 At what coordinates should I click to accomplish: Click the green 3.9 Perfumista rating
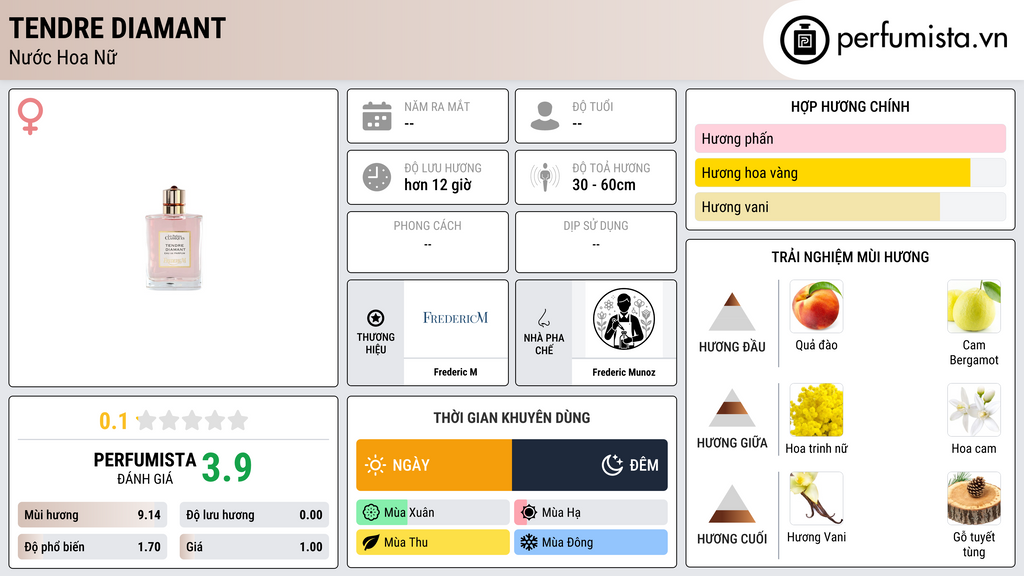click(x=227, y=468)
